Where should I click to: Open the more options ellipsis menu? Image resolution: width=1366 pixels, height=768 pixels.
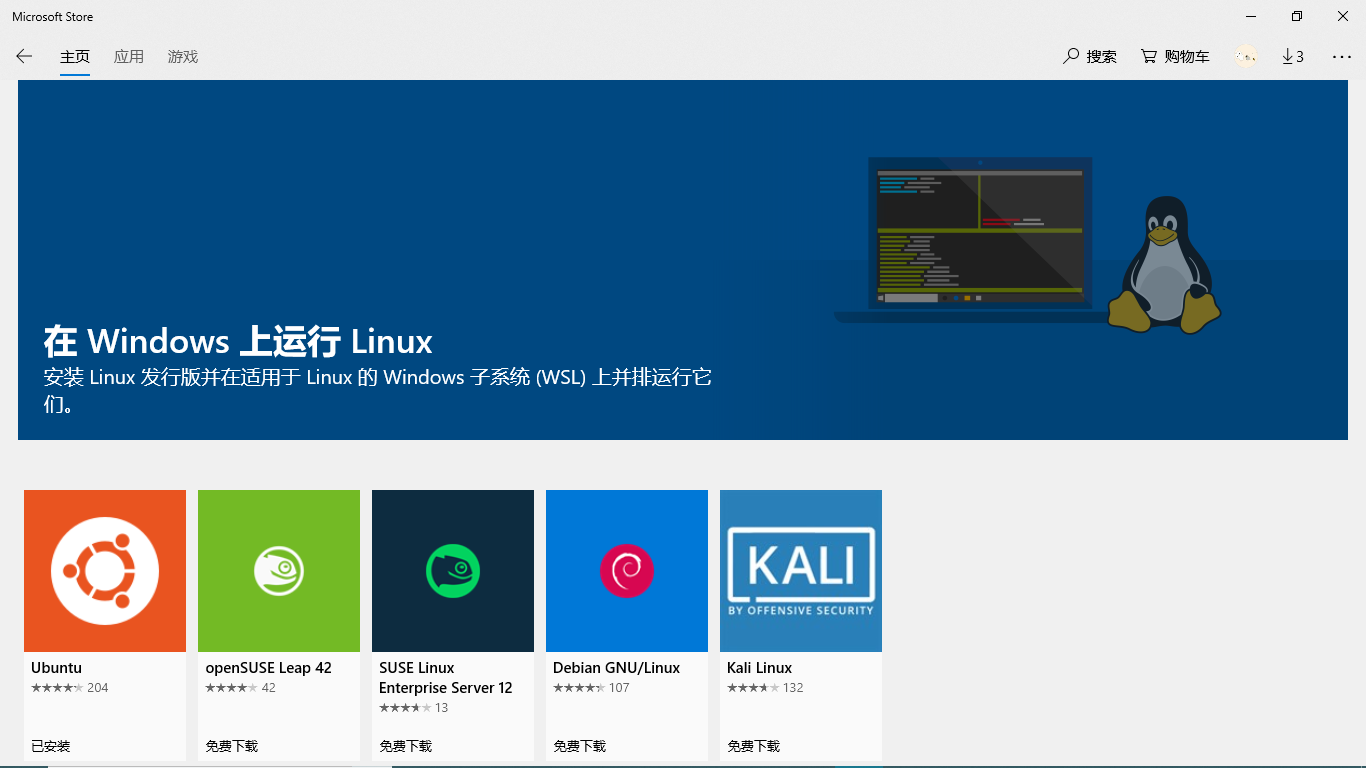coord(1342,57)
